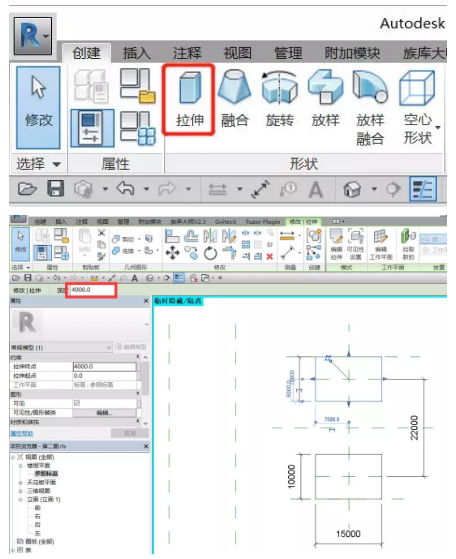
Task: Close the 属性 (Properties) palette
Action: point(146,301)
